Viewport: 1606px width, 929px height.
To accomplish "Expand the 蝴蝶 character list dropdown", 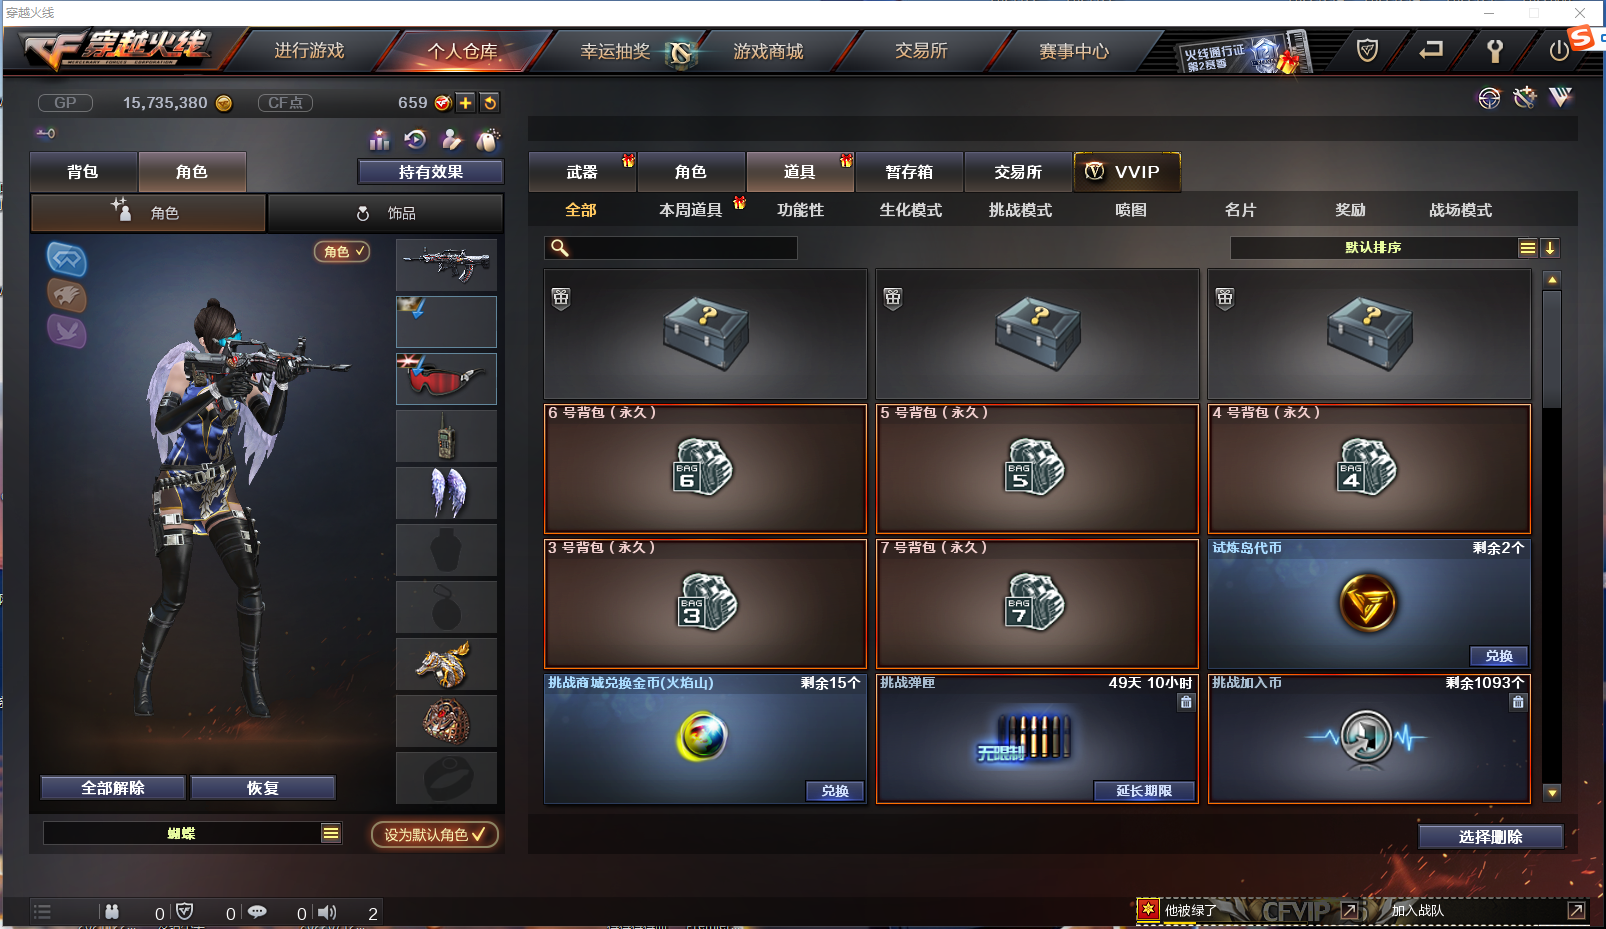I will 331,833.
